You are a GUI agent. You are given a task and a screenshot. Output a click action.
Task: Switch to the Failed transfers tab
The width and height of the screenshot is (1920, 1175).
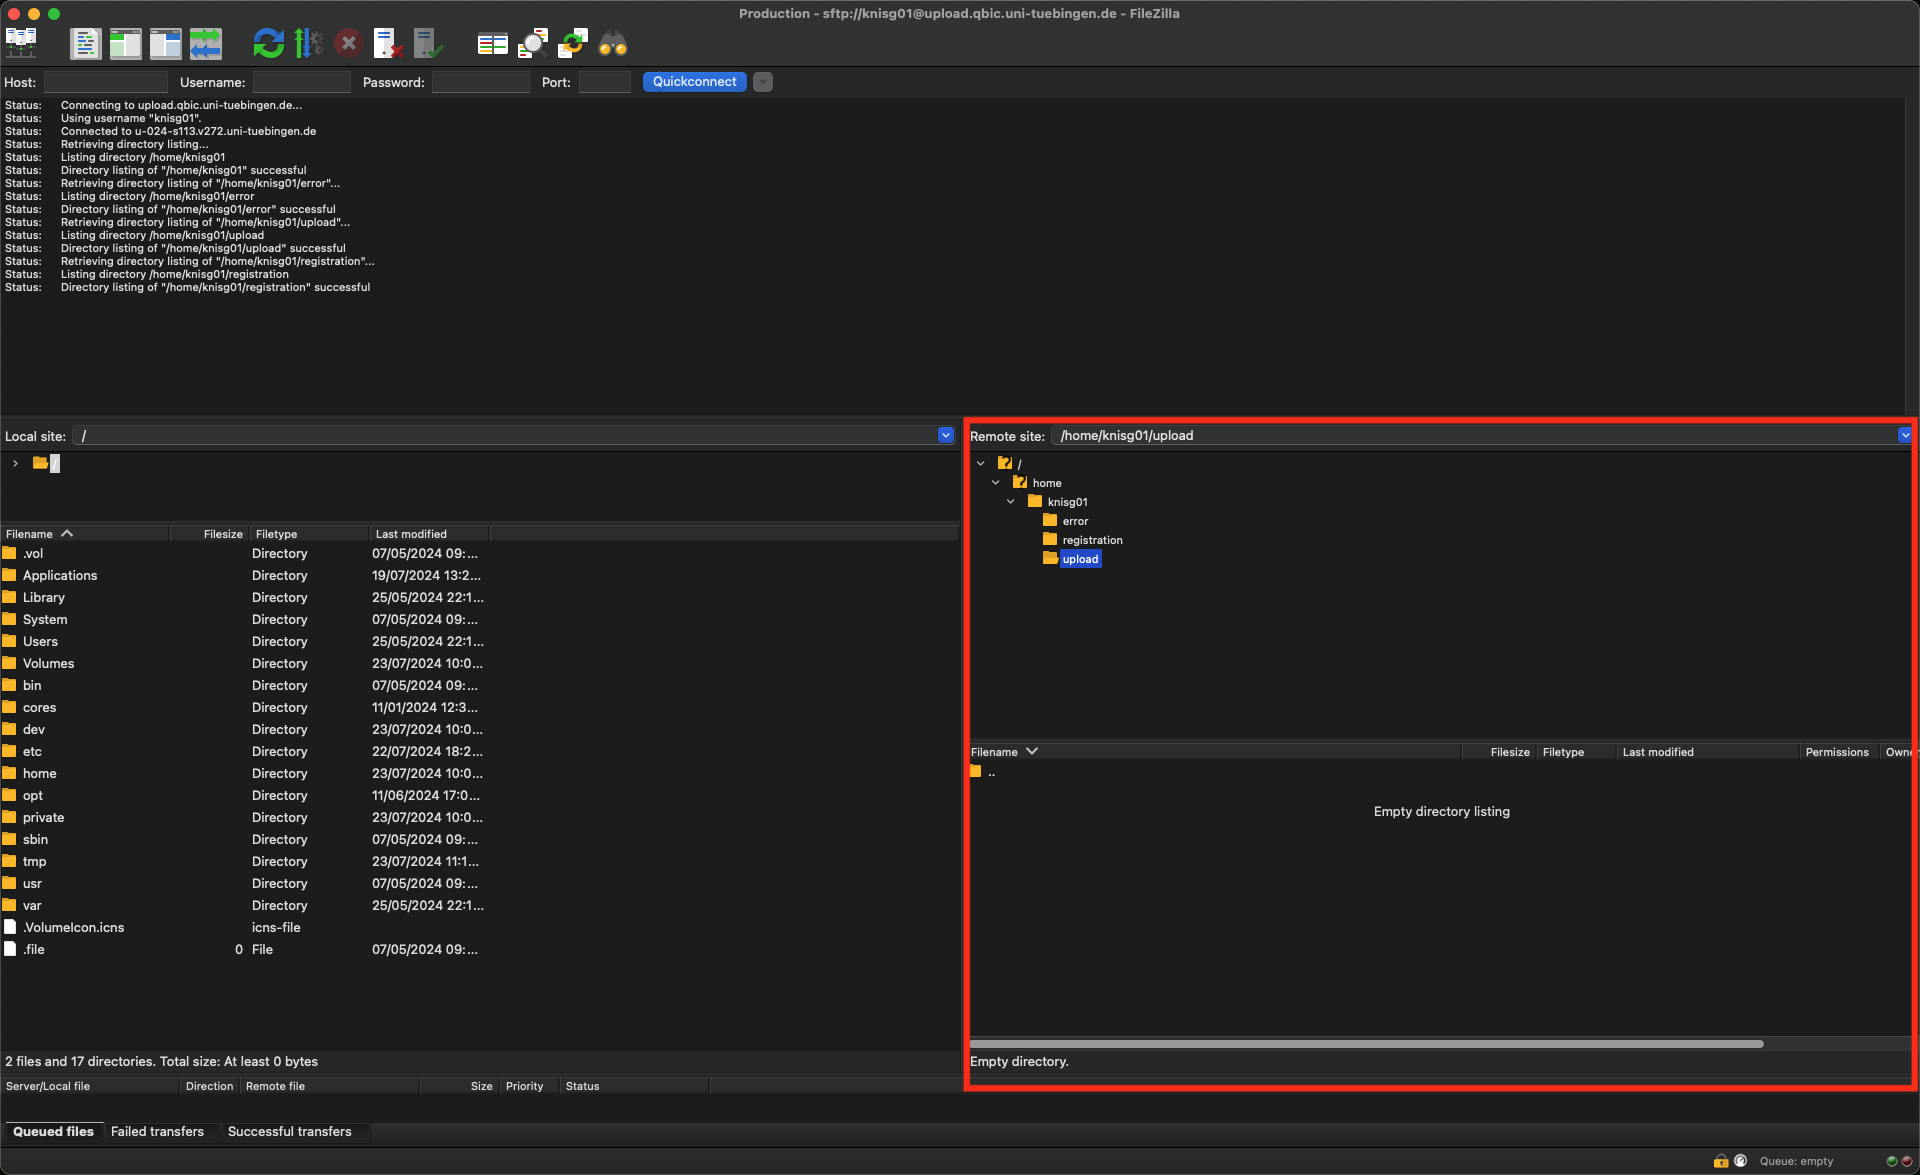coord(157,1131)
